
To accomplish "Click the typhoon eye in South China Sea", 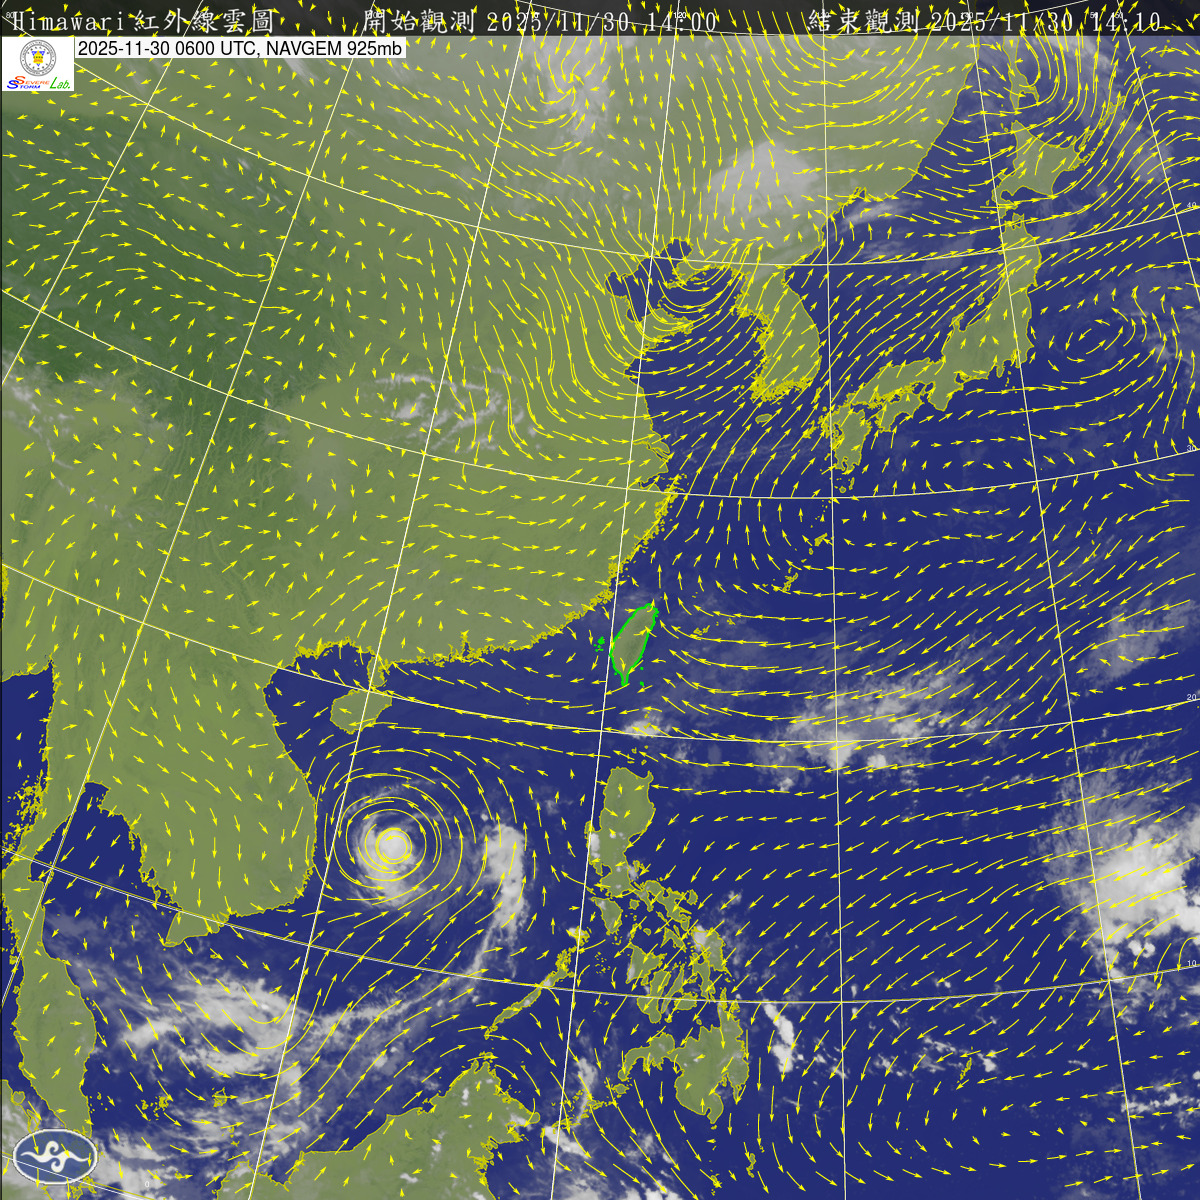I will point(392,846).
